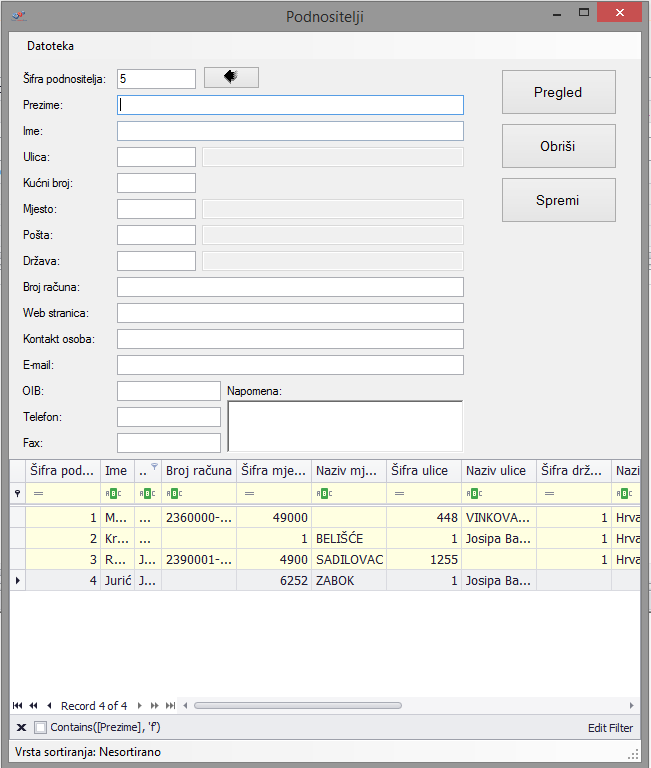Go to first record in navigator

coord(19,706)
